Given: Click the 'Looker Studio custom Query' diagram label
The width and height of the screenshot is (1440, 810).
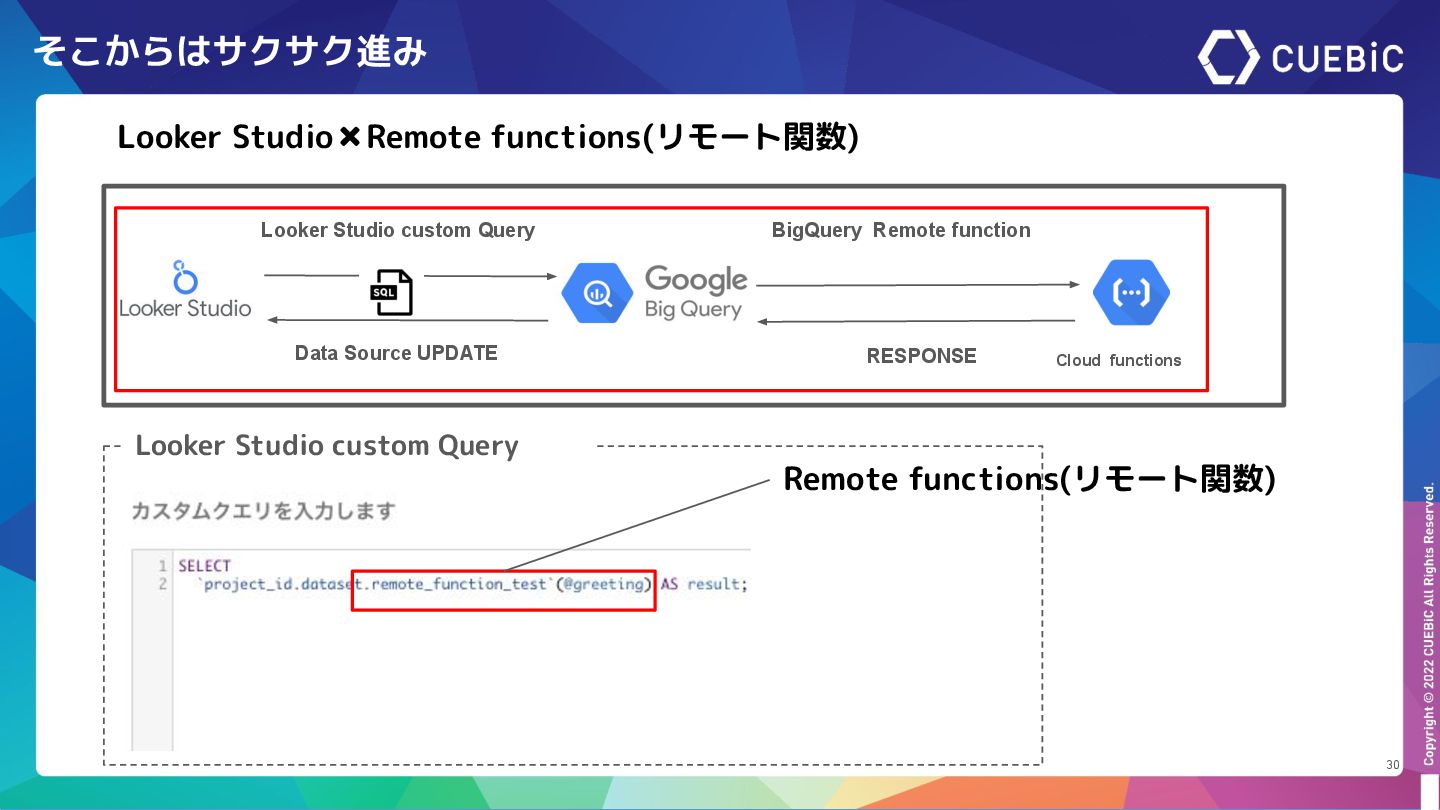Looking at the screenshot, I should coord(398,230).
